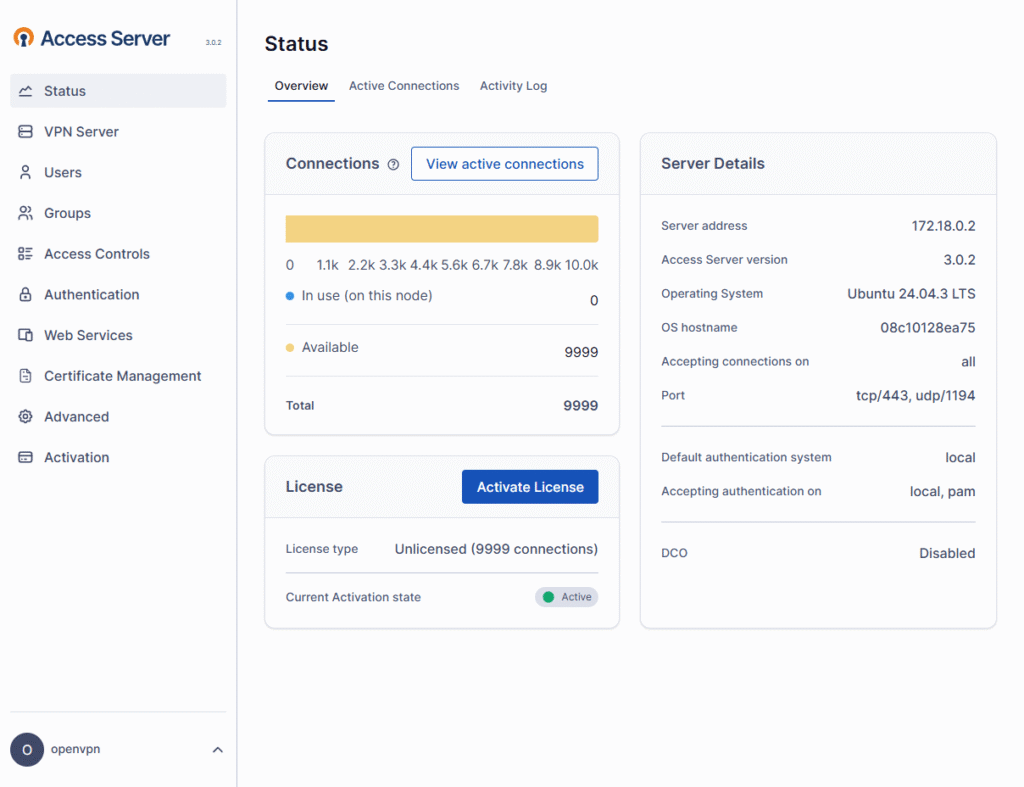Click the yellow connections usage bar

coord(442,229)
